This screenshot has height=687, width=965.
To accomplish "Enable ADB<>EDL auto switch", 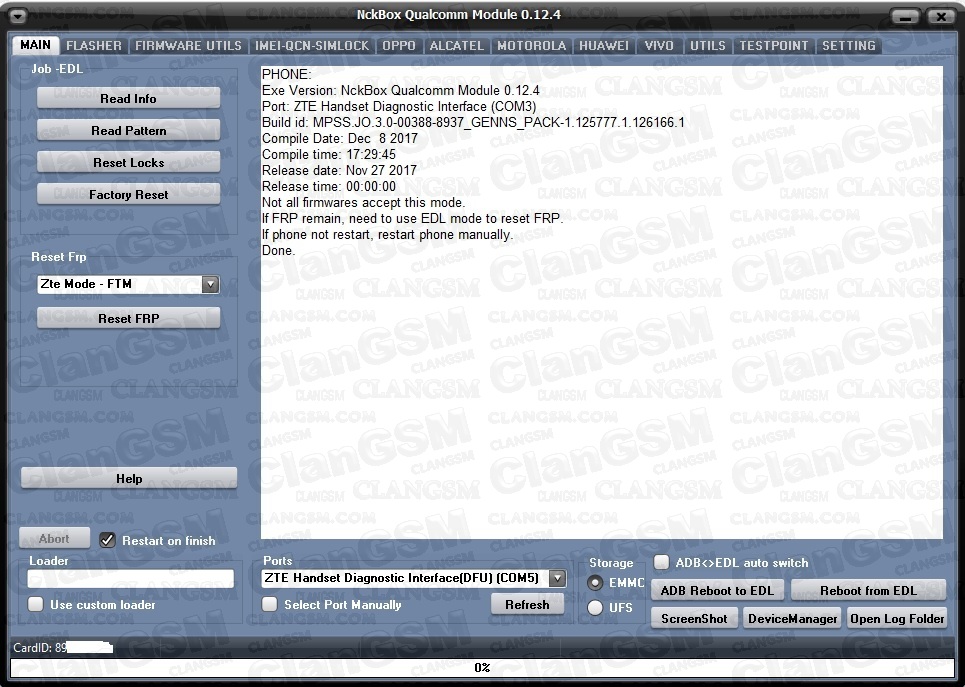I will [x=662, y=562].
